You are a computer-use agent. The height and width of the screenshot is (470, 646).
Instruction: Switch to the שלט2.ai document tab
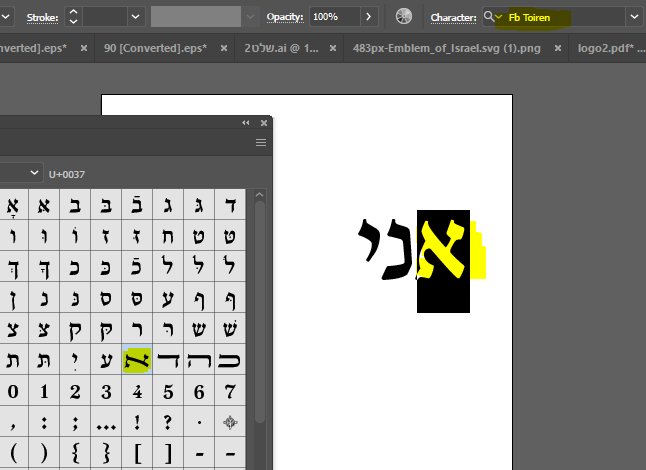[x=281, y=48]
